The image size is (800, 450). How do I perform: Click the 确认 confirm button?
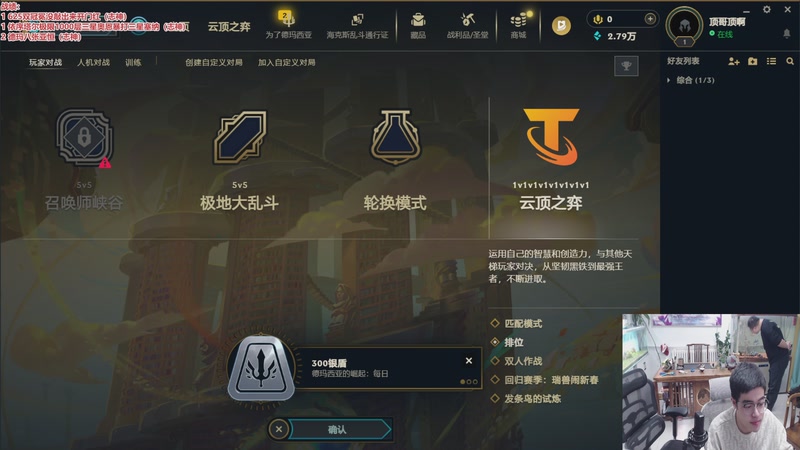pos(337,430)
